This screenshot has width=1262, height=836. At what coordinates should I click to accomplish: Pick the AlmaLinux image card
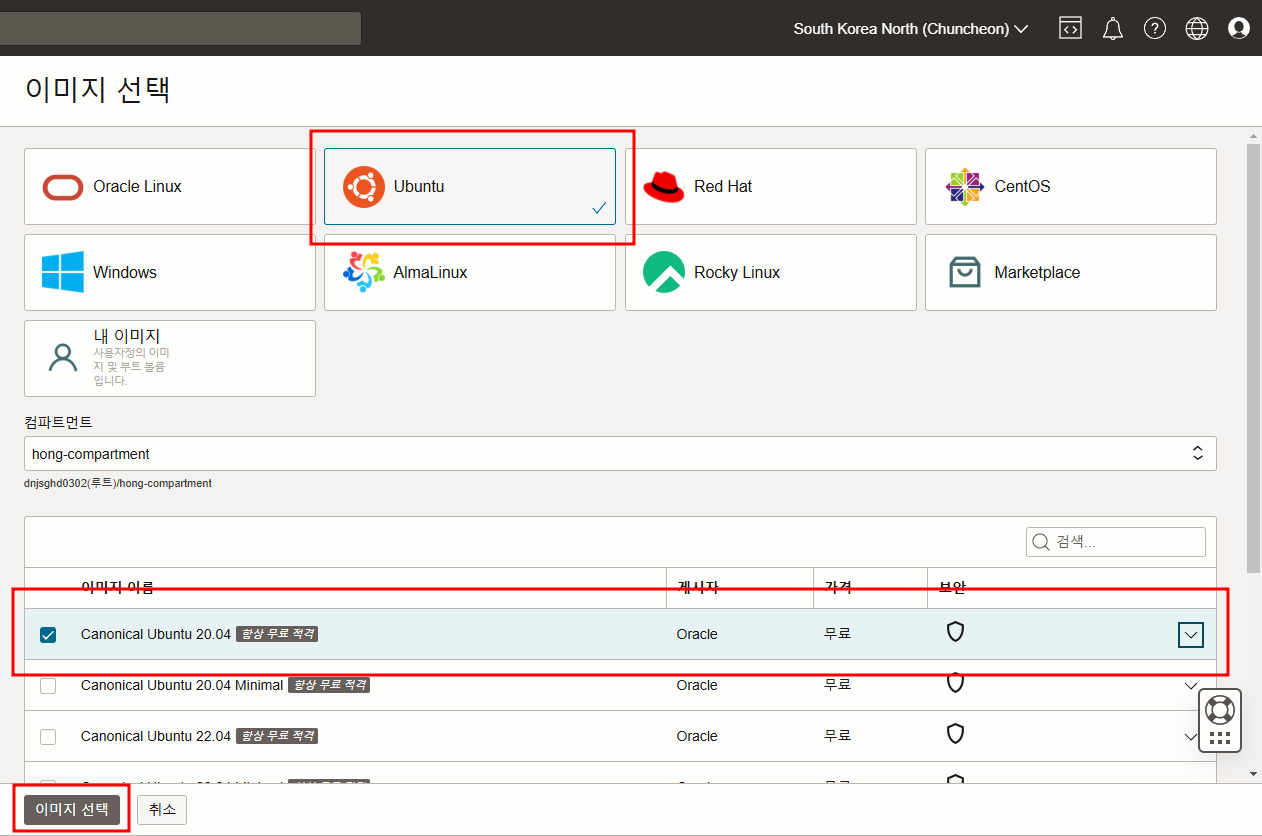[x=470, y=273]
